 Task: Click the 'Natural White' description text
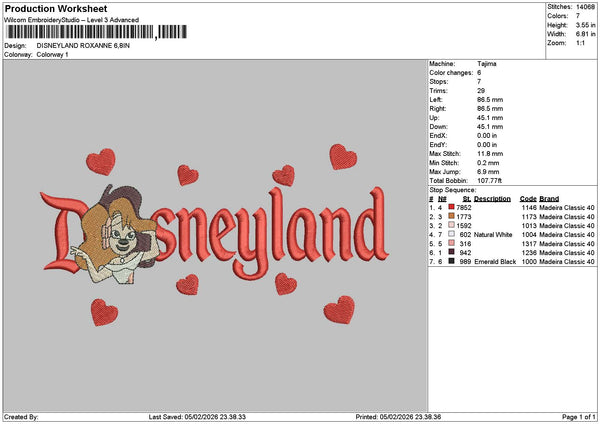(493, 235)
